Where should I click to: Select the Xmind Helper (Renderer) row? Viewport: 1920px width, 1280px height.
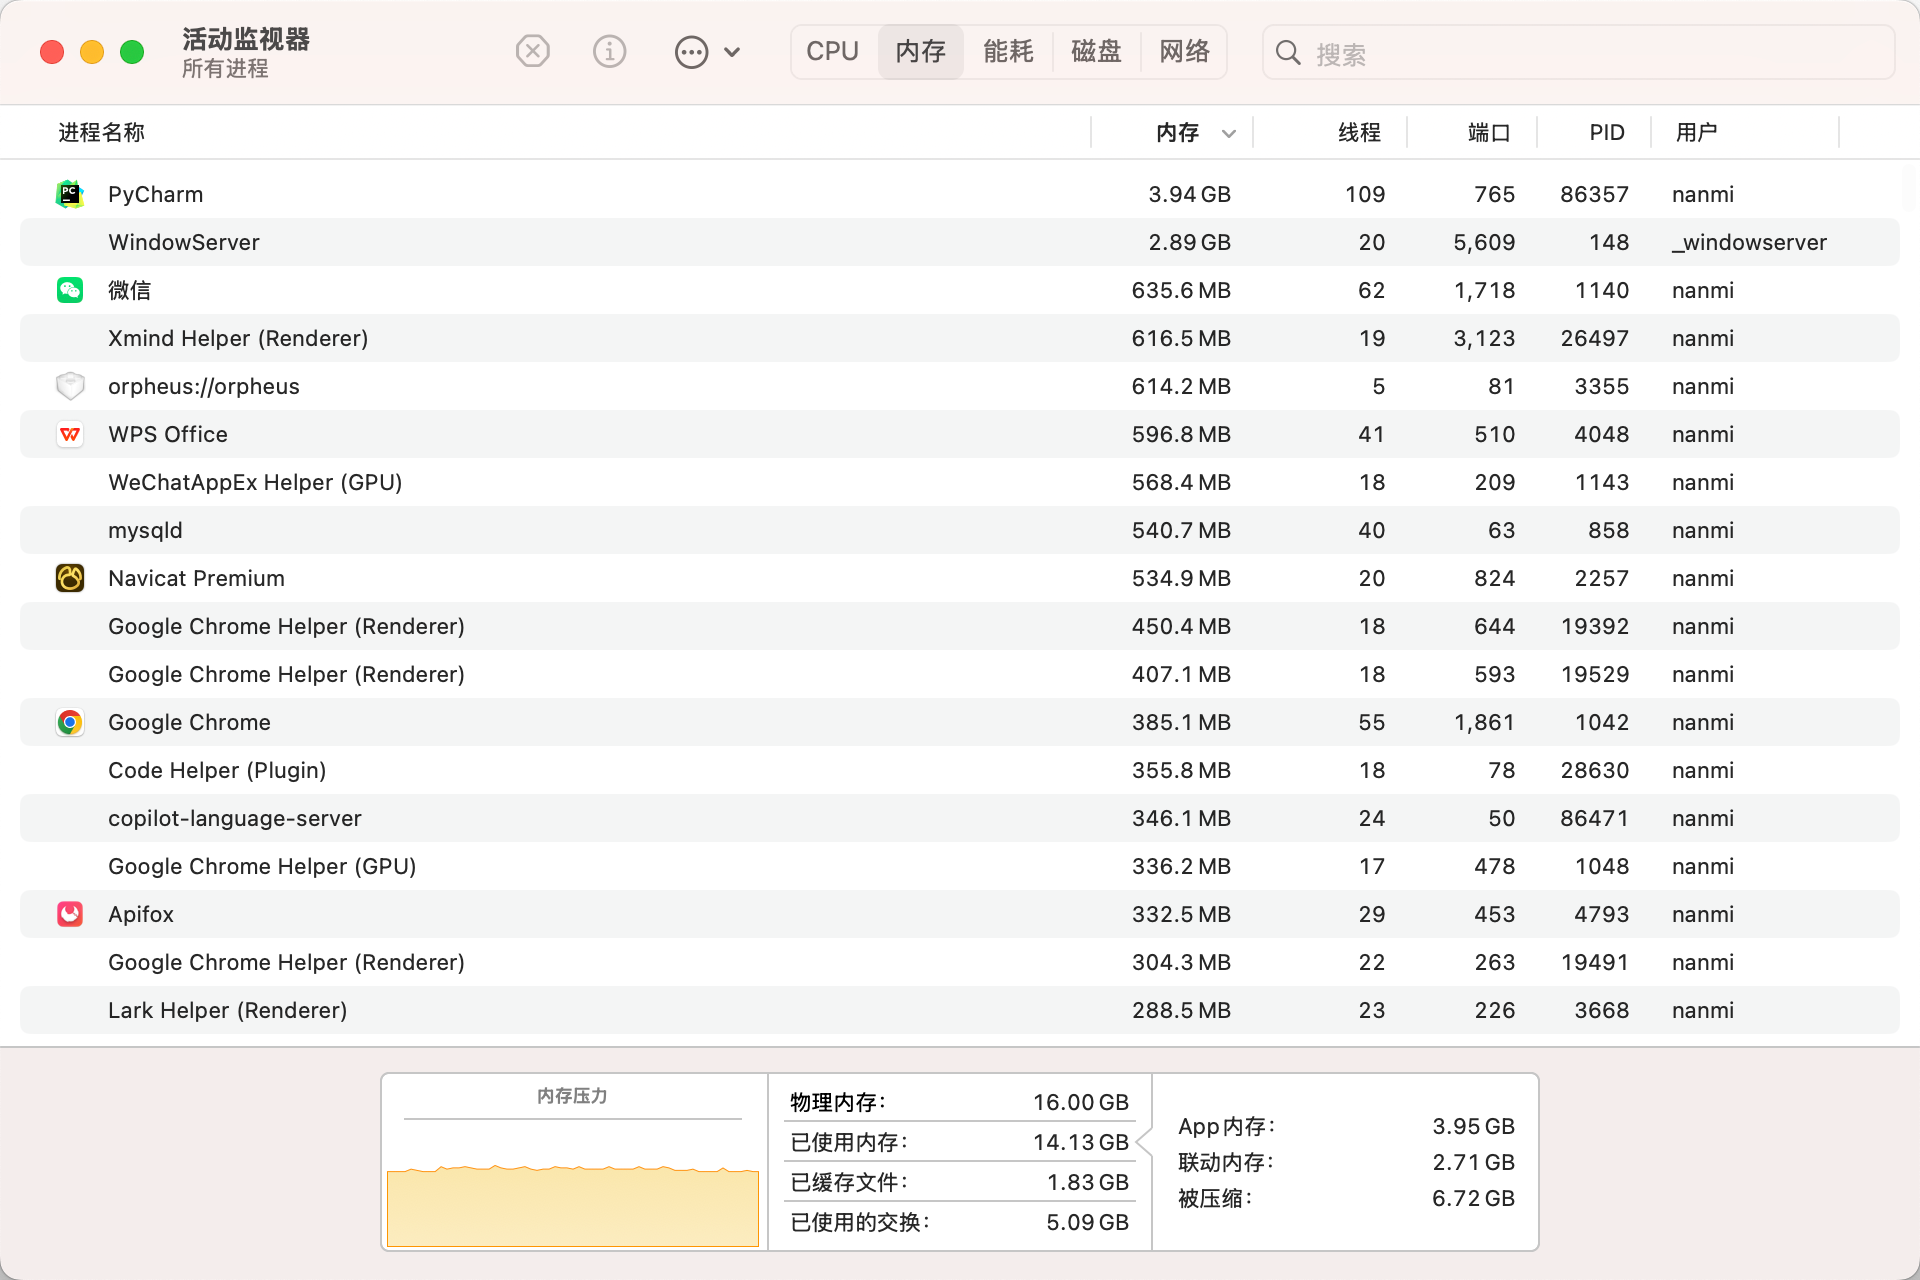click(960, 338)
